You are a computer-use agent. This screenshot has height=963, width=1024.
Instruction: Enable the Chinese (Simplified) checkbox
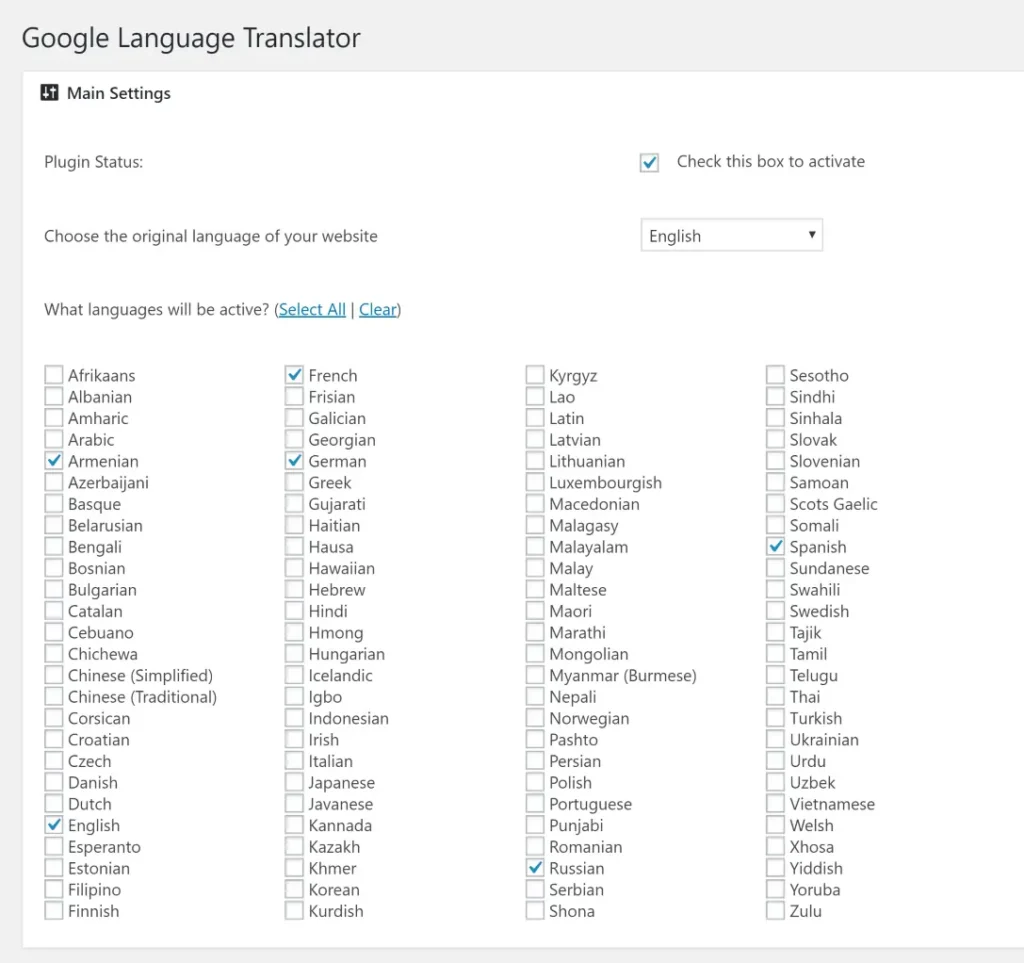point(54,675)
